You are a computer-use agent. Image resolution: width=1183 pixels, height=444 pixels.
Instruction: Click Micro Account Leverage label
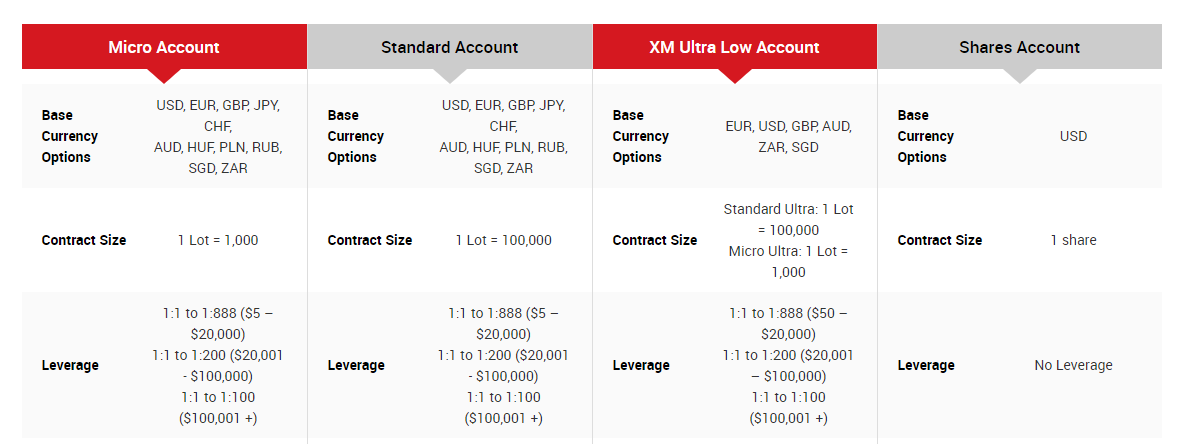70,365
